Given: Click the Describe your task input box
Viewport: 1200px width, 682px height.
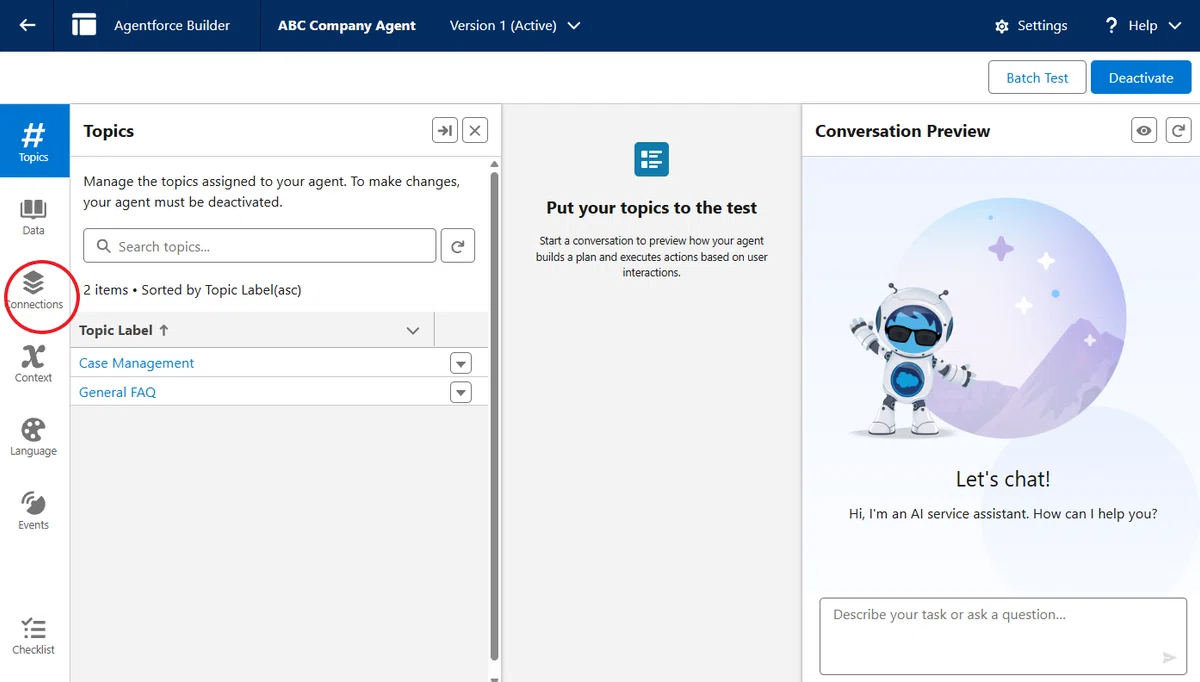Looking at the screenshot, I should pyautogui.click(x=1002, y=636).
